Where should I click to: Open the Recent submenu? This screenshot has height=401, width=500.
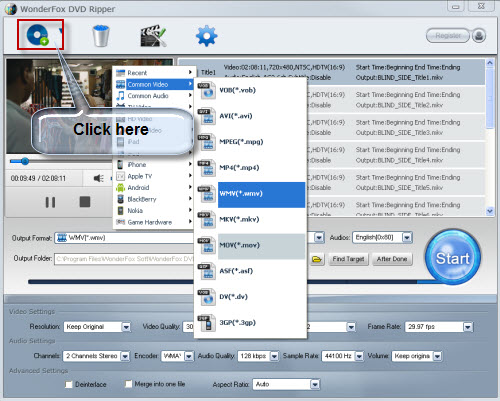tap(154, 73)
